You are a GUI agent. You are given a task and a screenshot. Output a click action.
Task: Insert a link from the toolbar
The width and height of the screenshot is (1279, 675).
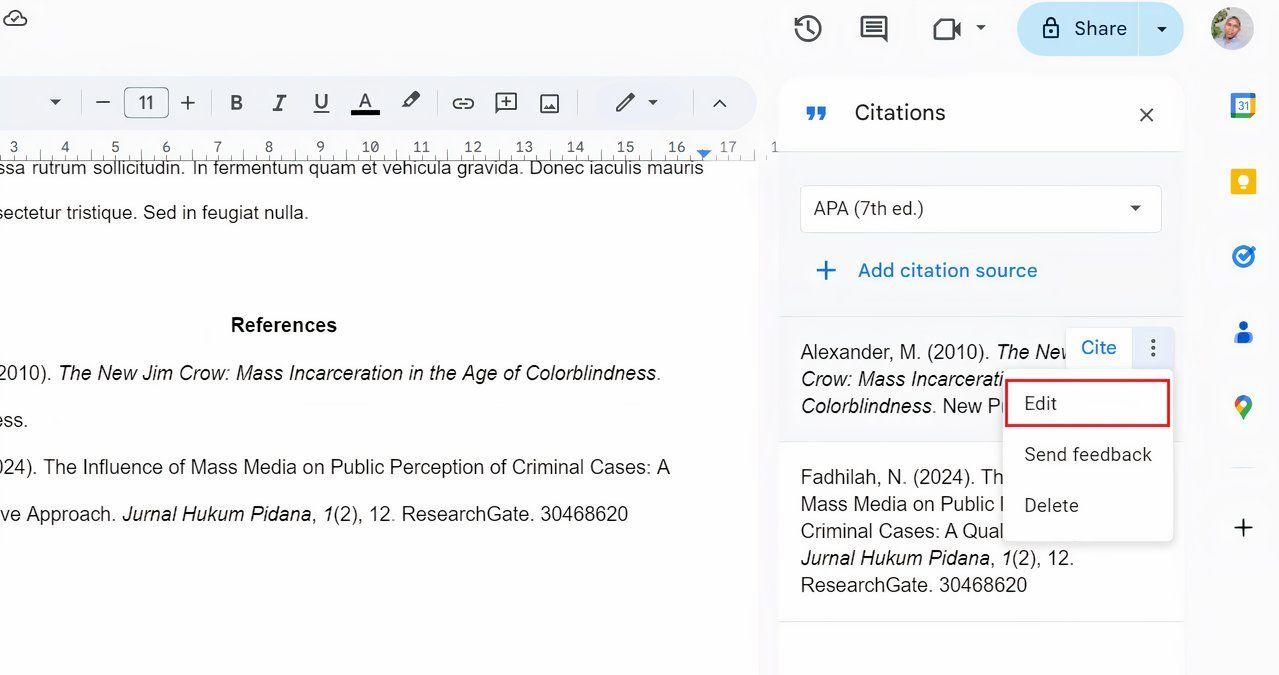[x=462, y=102]
